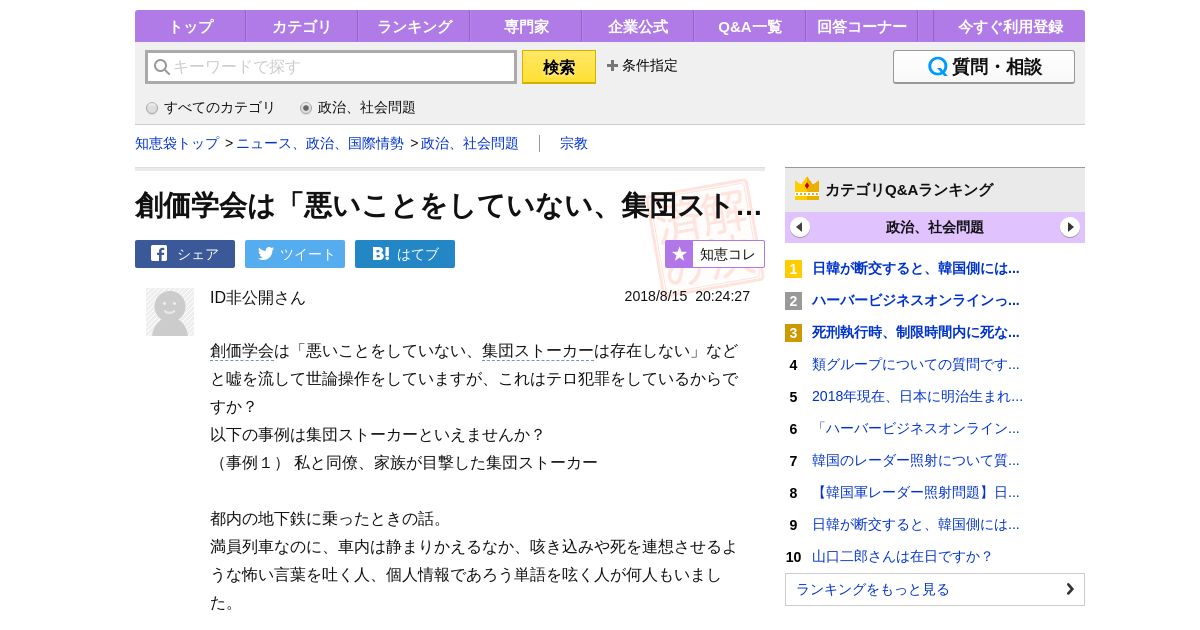This screenshot has width=1200, height=630.
Task: Open rank 8 【韓国軍レーダー照射問題】 link
Action: point(916,493)
